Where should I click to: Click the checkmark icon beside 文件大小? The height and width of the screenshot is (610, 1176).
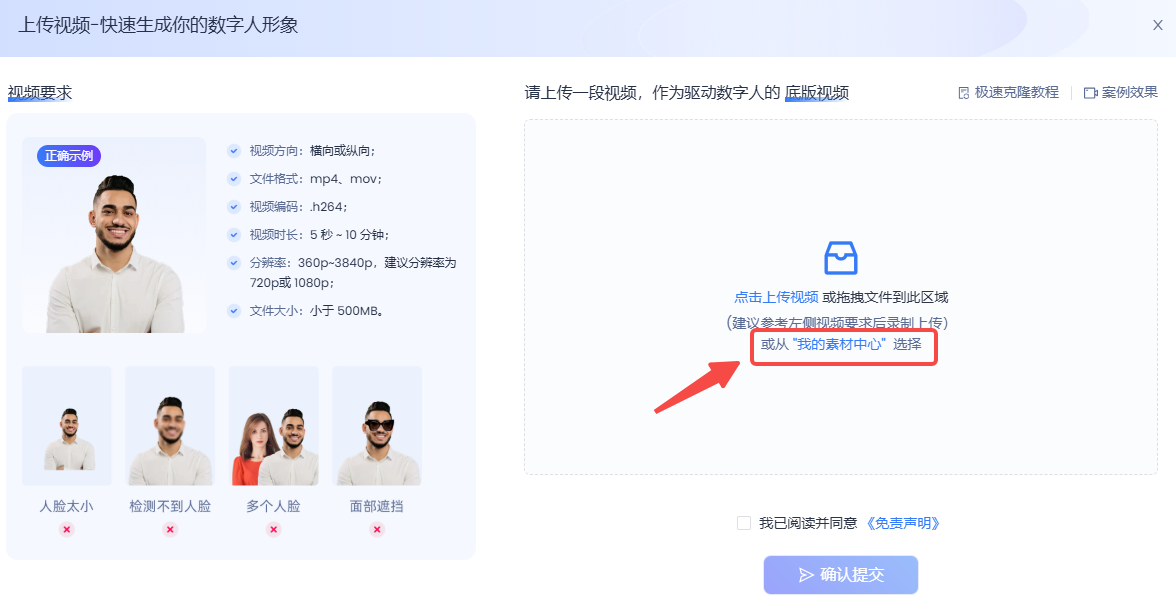click(234, 311)
